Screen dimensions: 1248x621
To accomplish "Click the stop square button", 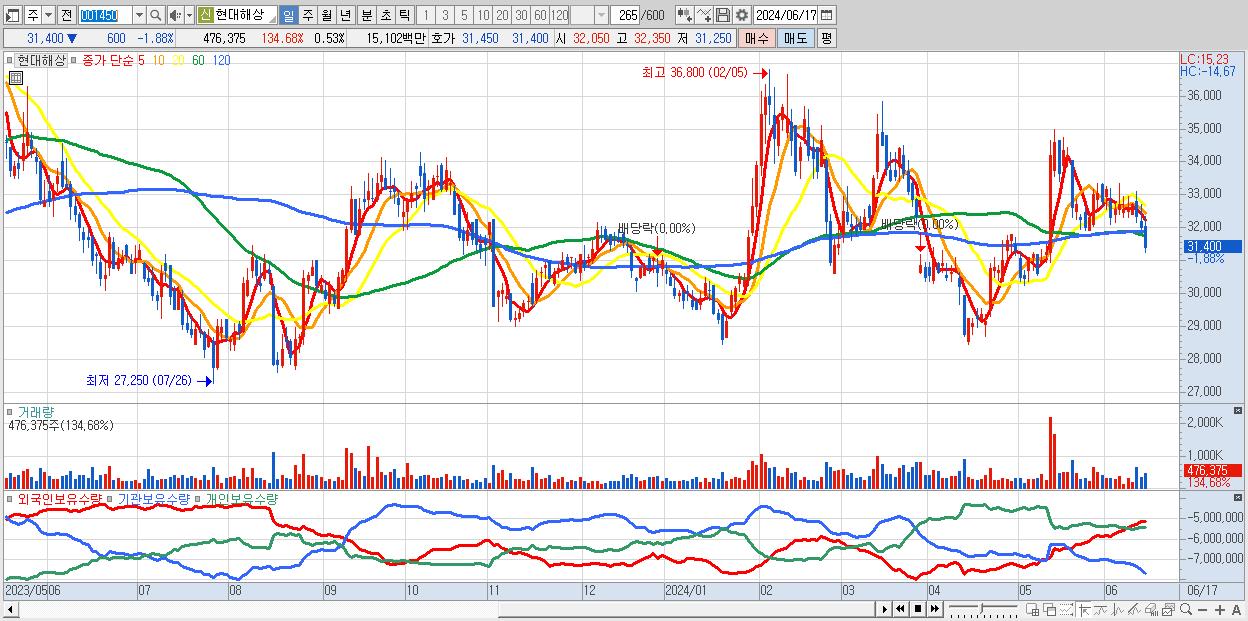I will 917,609.
